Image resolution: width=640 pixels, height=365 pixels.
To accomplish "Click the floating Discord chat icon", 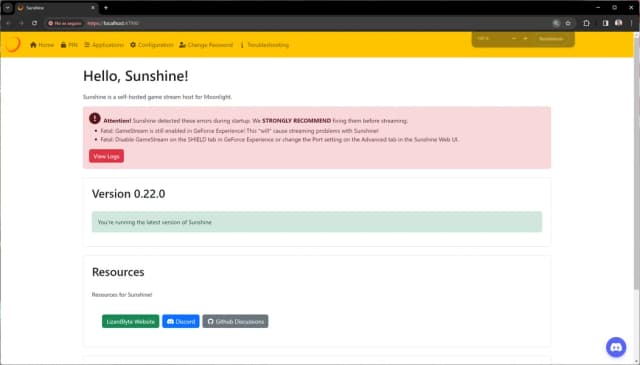I will (616, 347).
